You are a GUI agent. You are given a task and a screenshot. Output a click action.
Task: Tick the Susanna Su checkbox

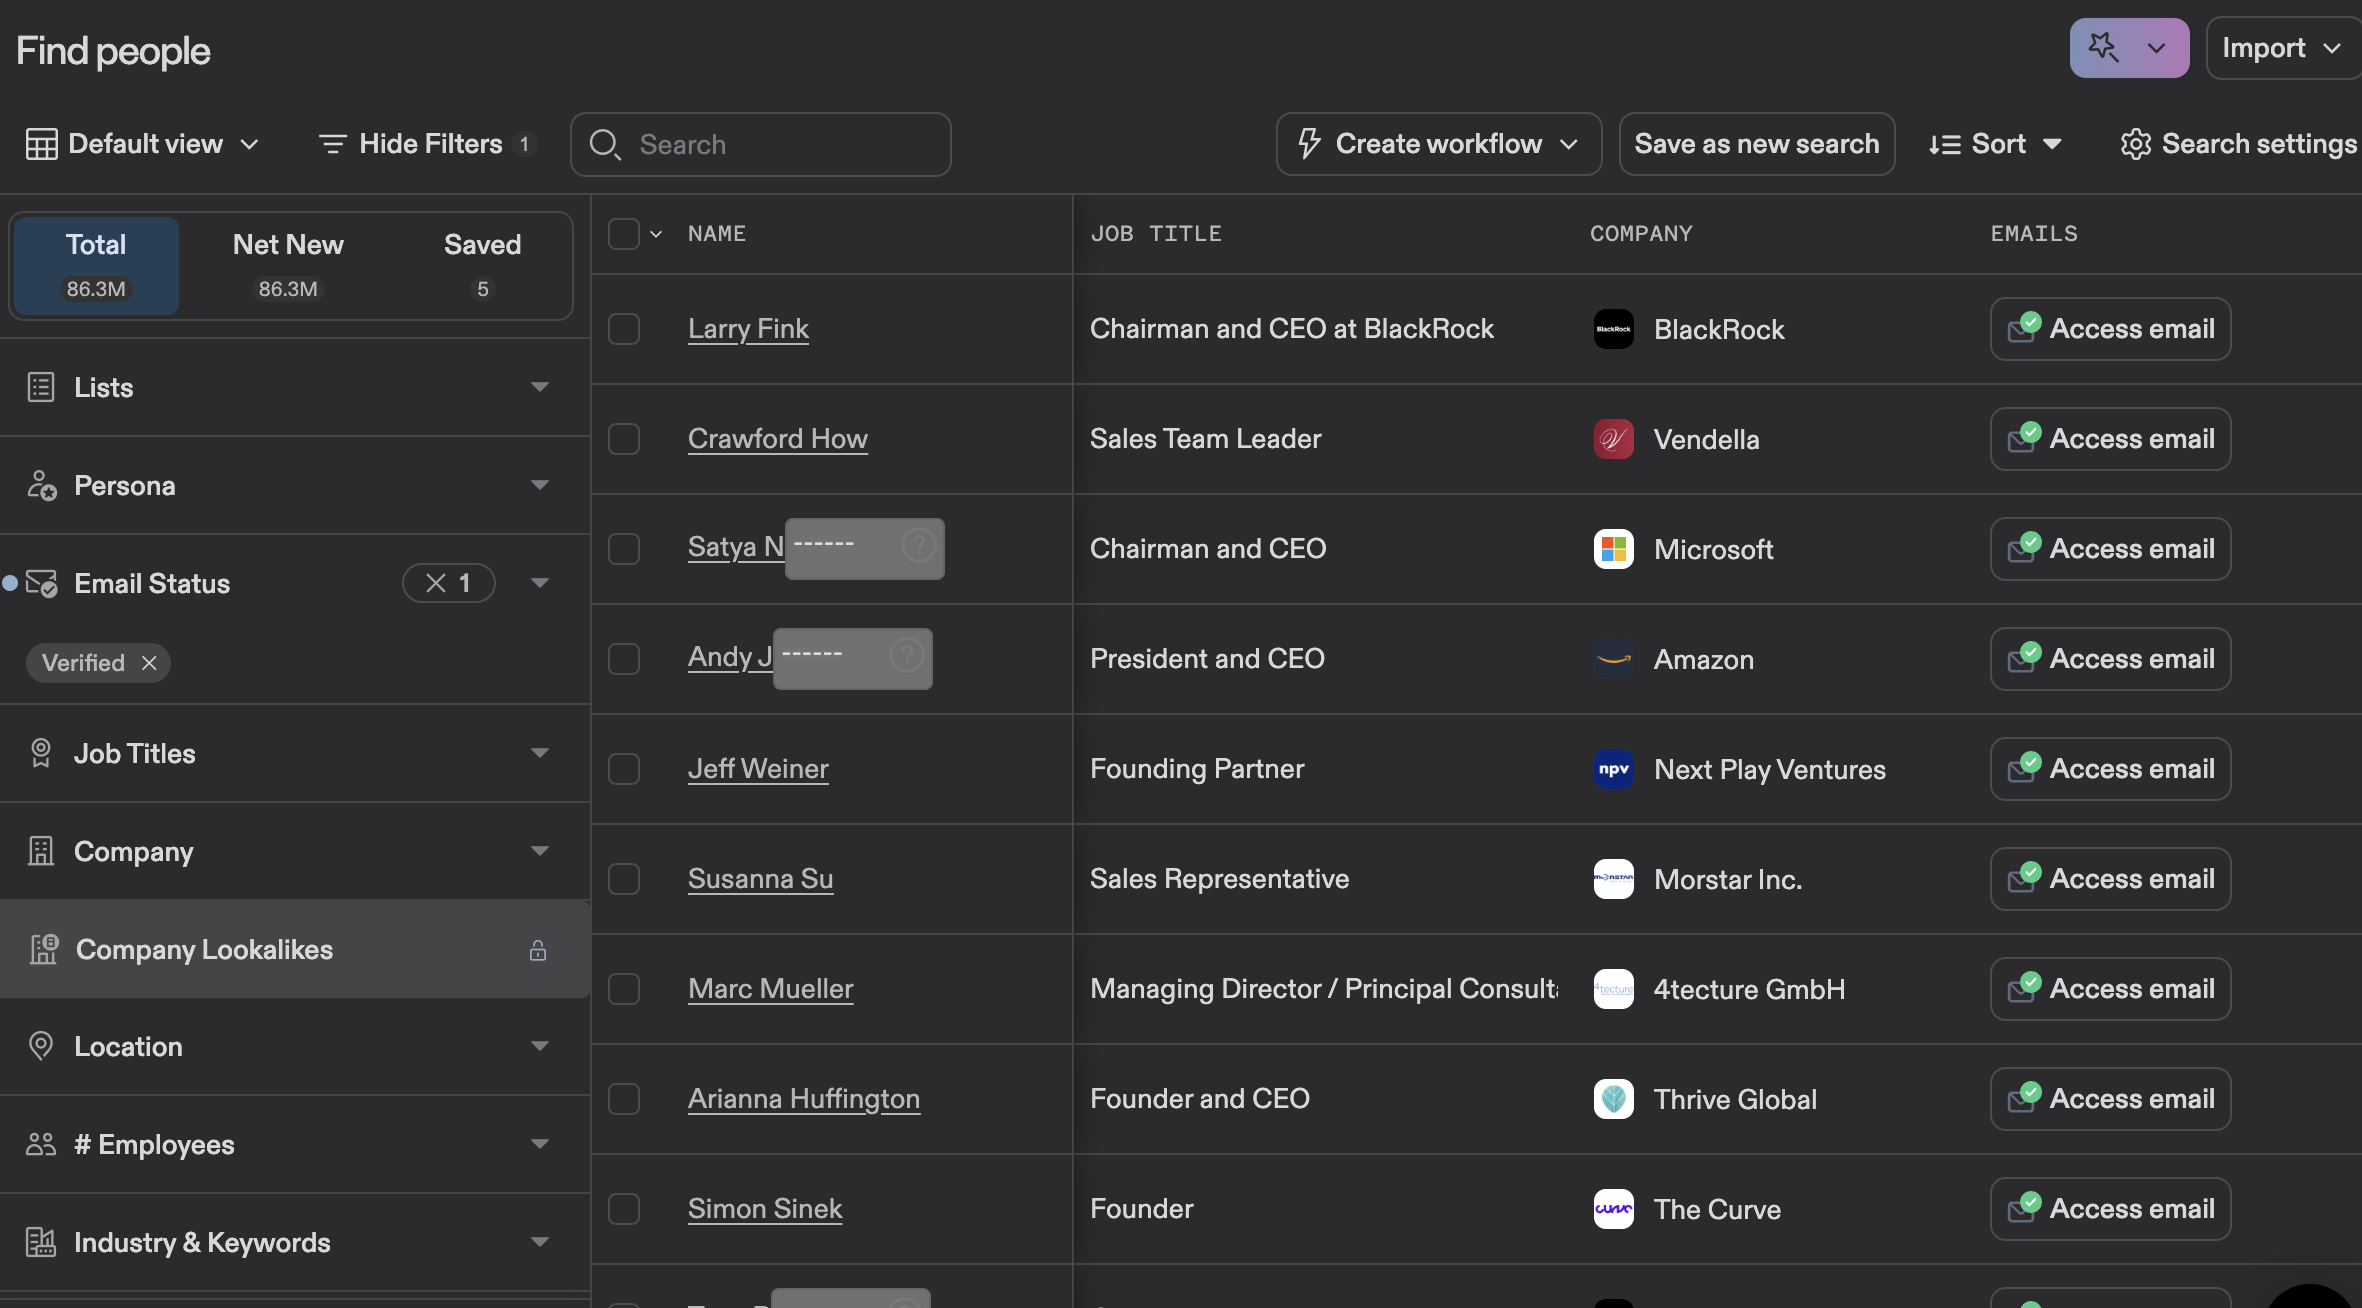[624, 879]
